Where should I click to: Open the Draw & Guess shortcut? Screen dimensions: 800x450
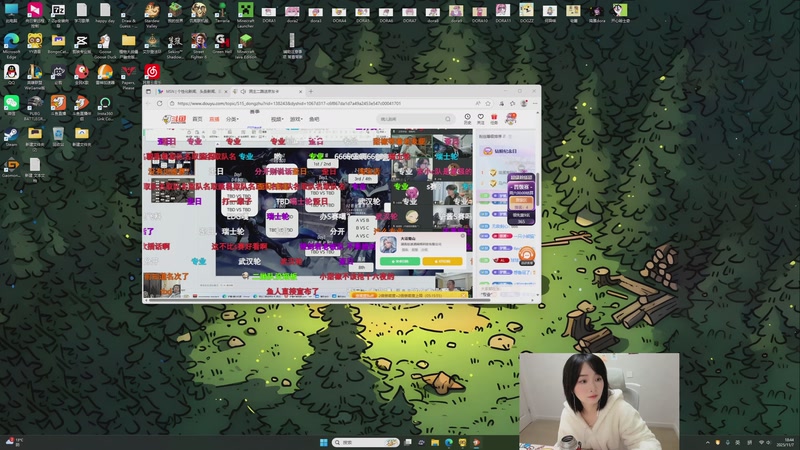[x=128, y=15]
